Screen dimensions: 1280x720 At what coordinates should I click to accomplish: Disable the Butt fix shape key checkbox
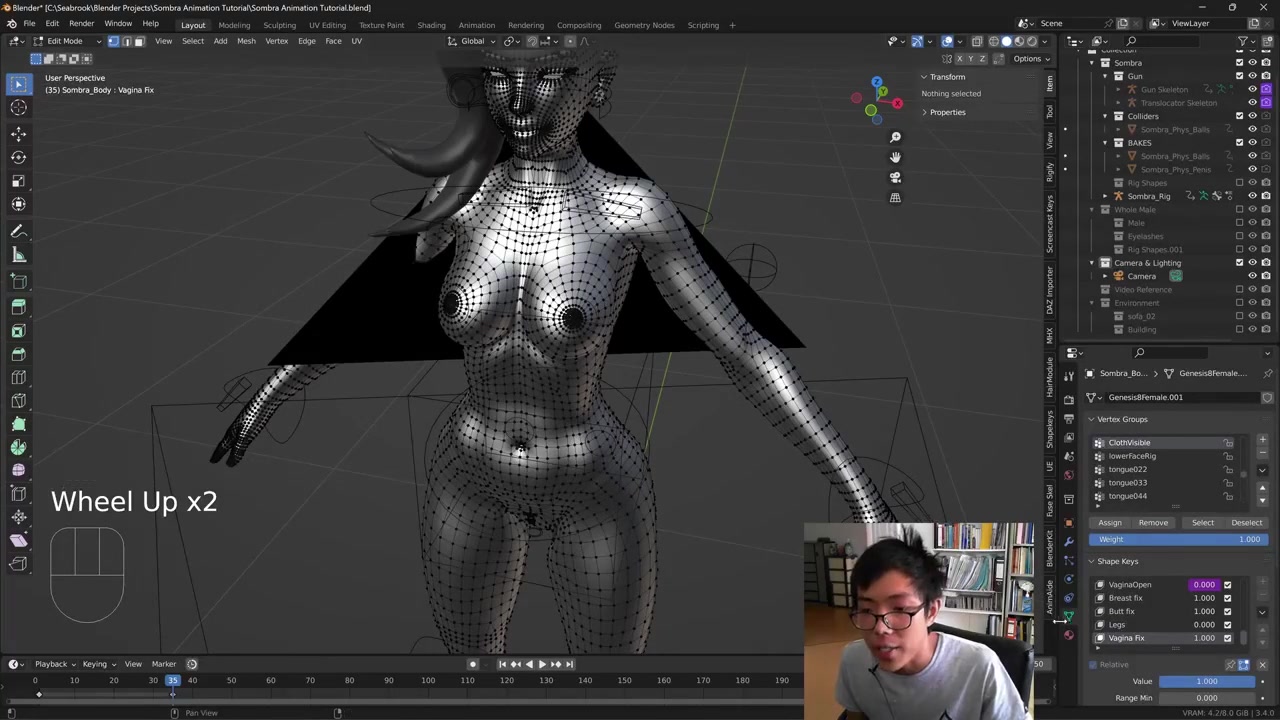[x=1227, y=611]
